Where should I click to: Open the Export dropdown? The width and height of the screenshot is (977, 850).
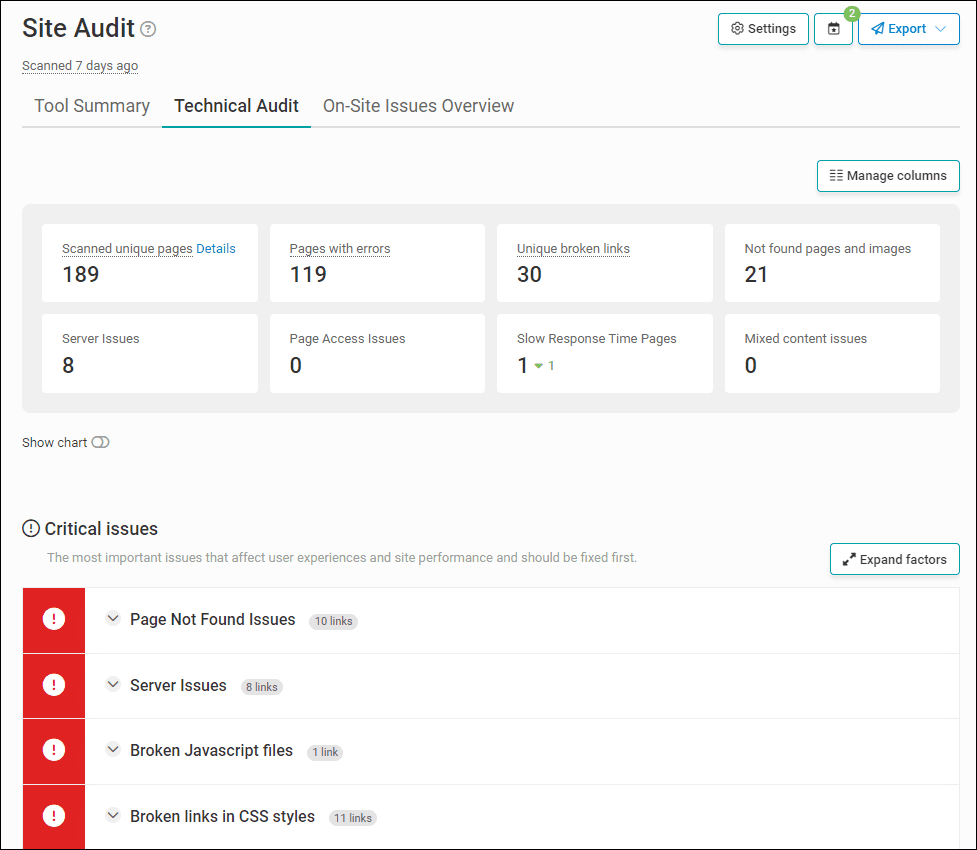tap(908, 29)
